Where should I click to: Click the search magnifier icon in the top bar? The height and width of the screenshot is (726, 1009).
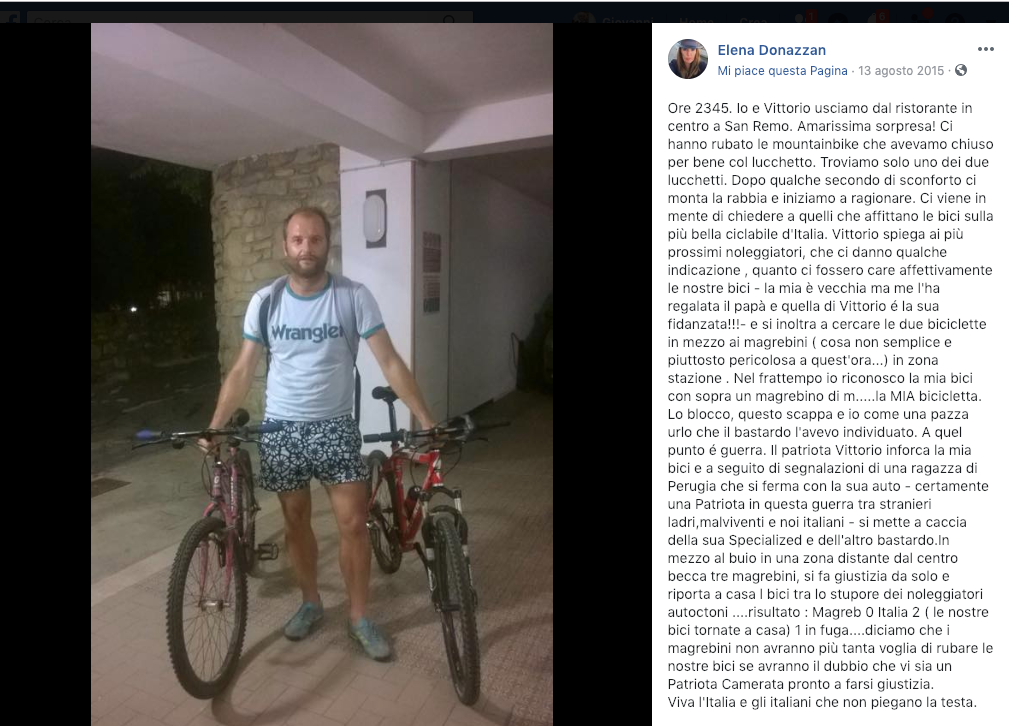point(449,19)
